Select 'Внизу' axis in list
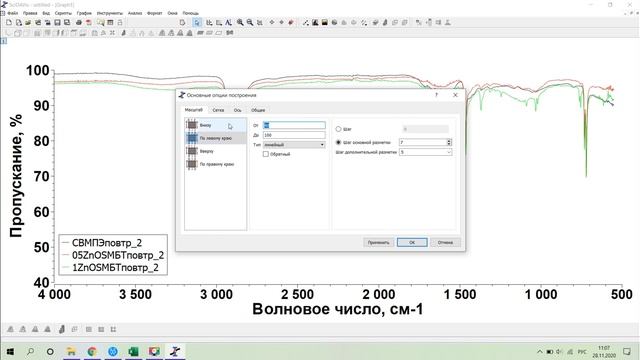Image resolution: width=640 pixels, height=360 pixels. tap(216, 125)
